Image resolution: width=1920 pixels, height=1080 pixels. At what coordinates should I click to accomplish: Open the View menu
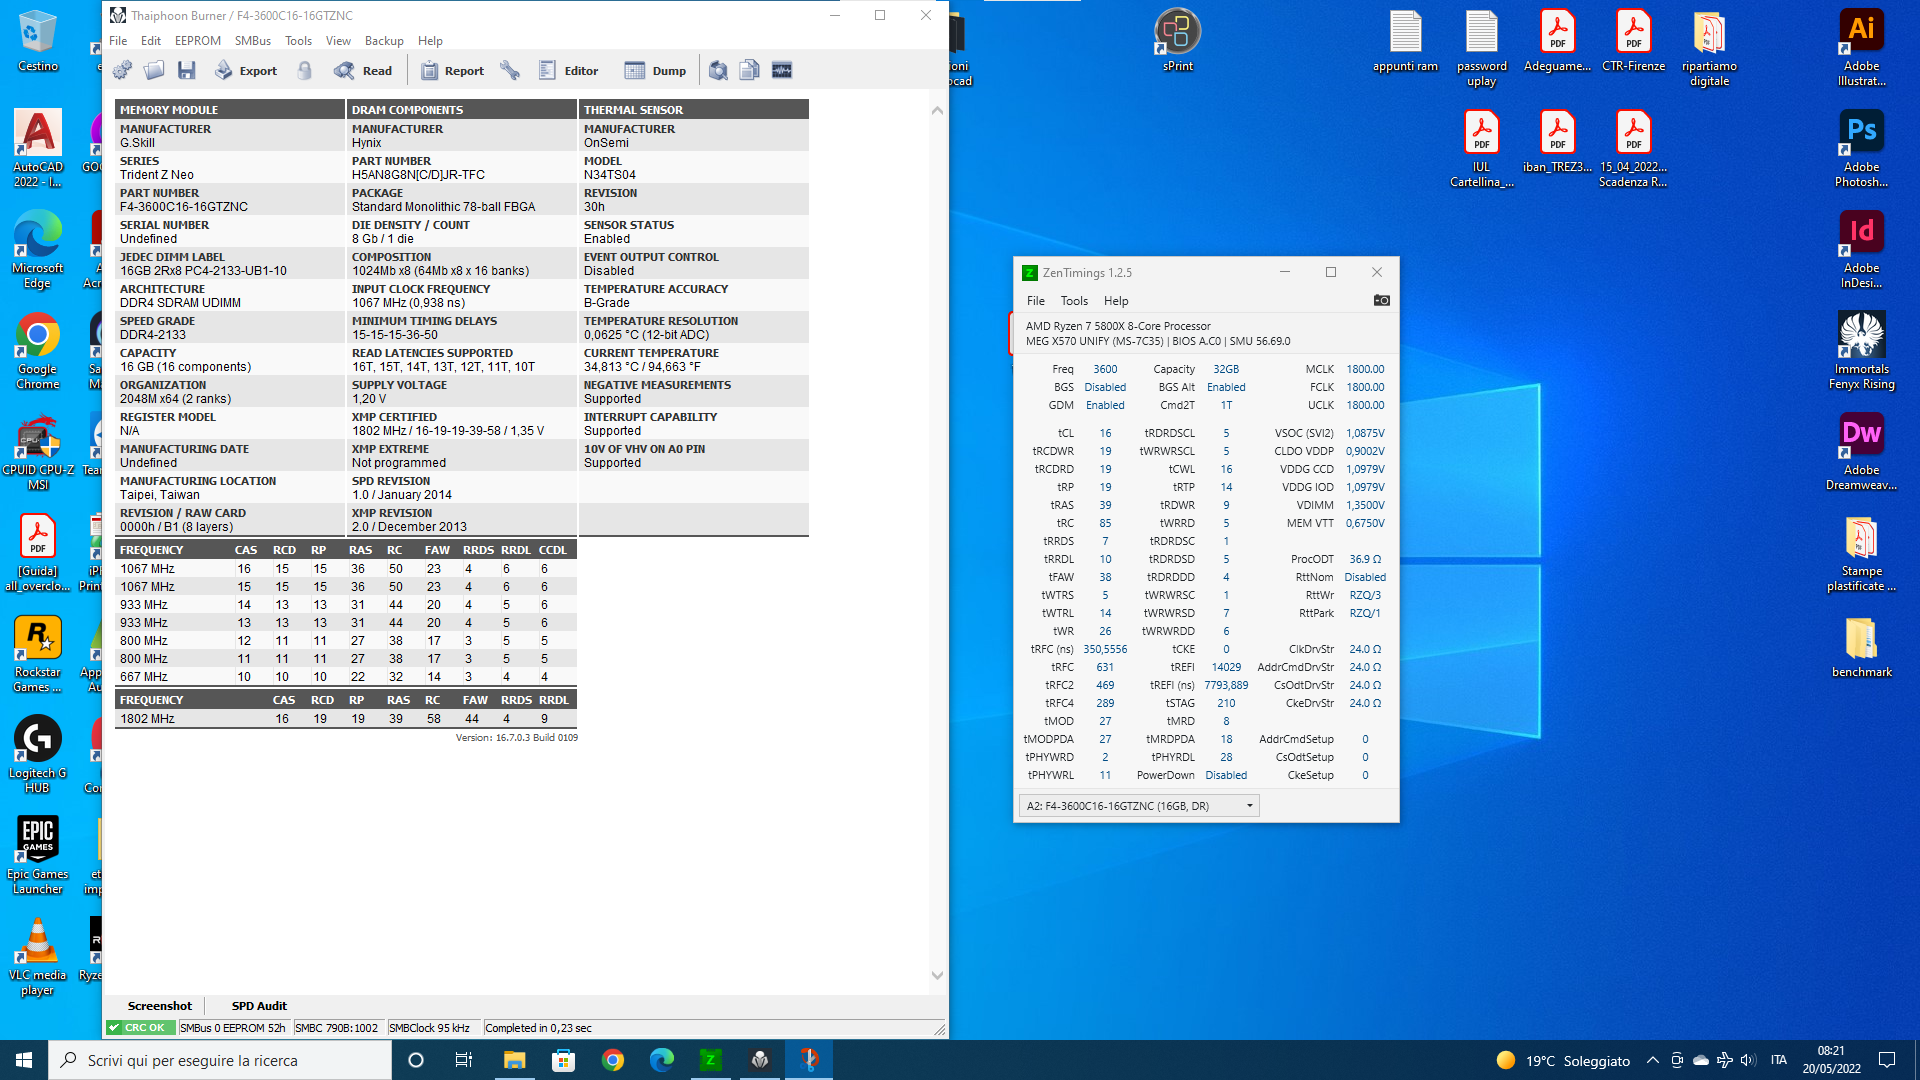pos(338,41)
